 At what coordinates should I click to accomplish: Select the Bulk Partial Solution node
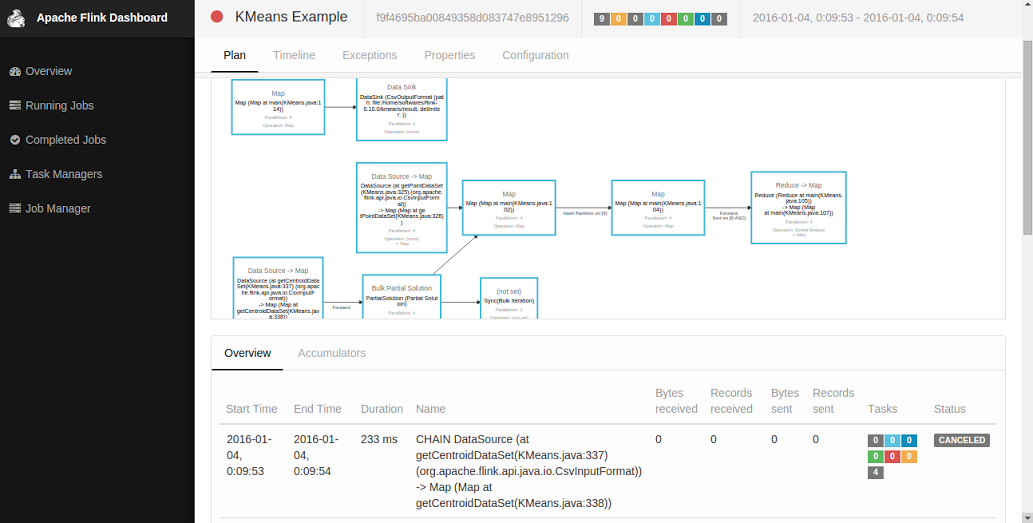click(x=402, y=297)
